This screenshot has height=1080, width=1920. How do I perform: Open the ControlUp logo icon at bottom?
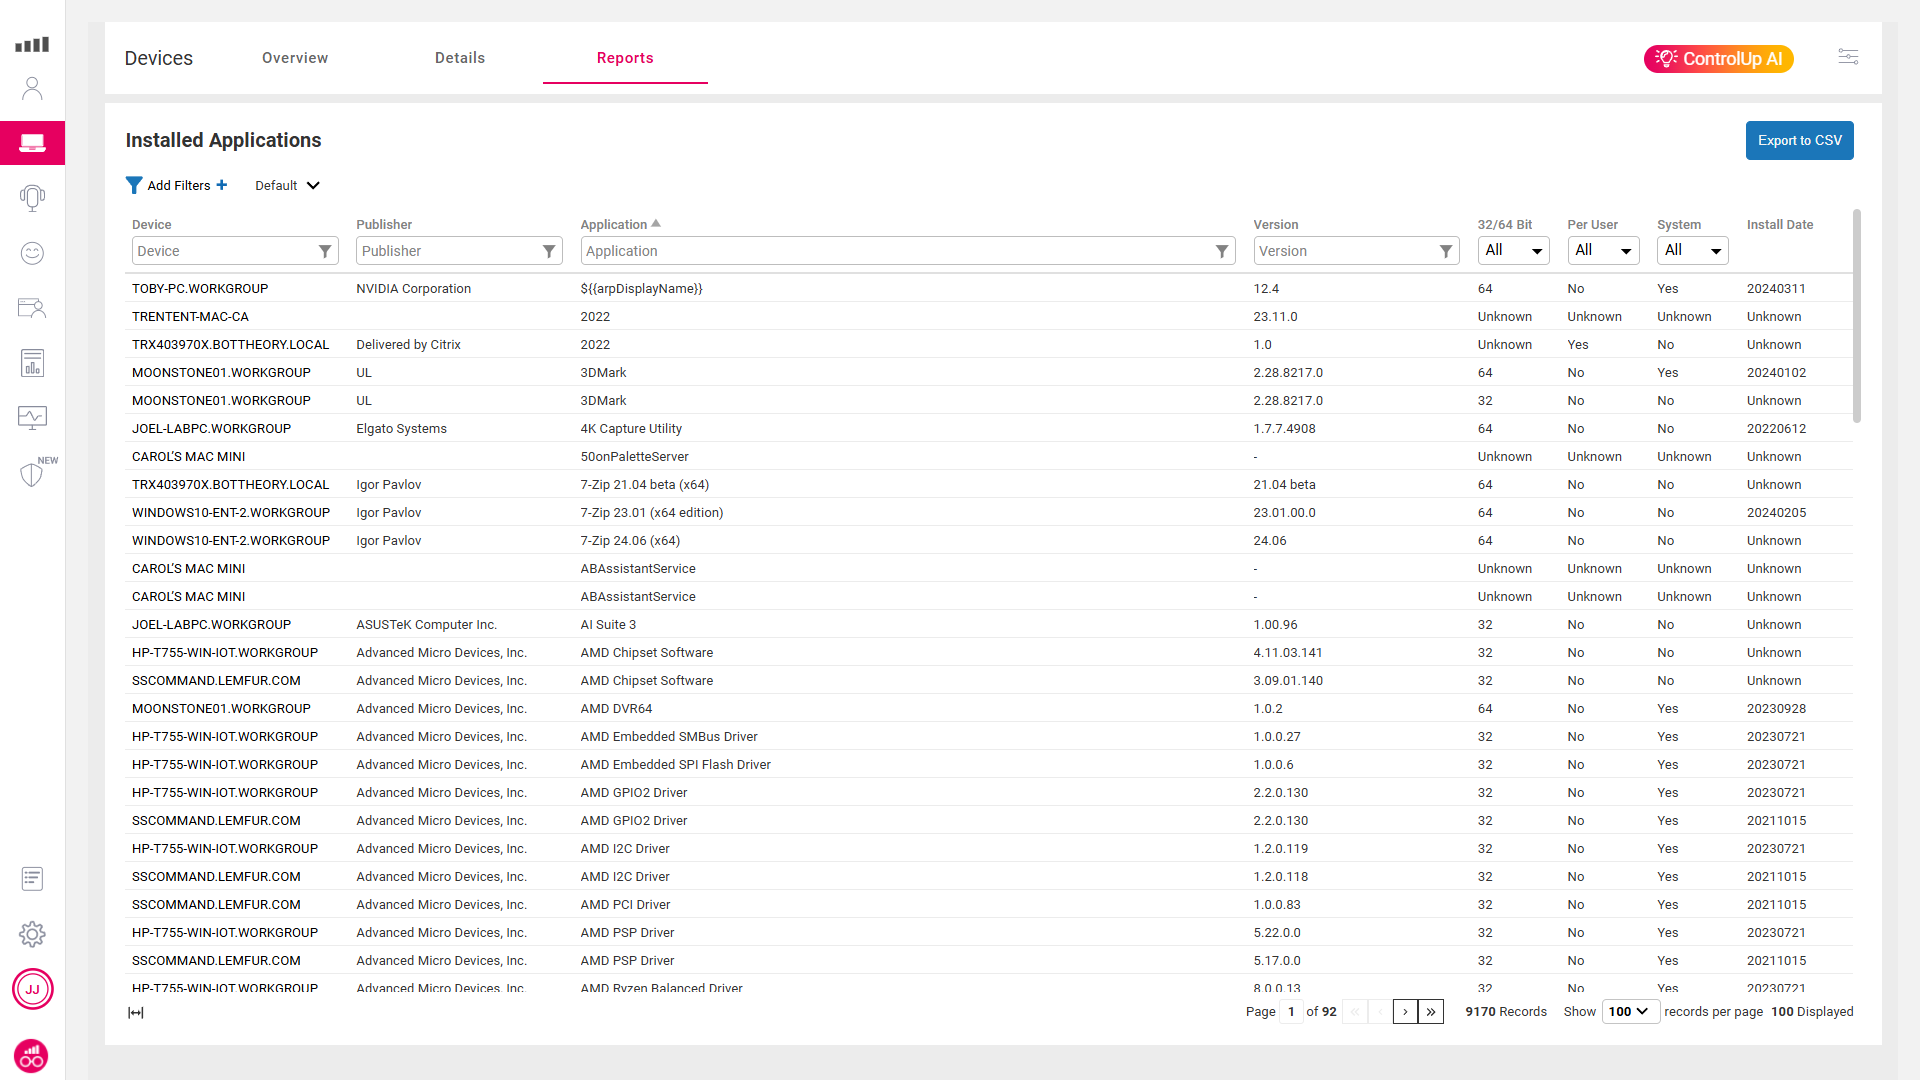pos(32,1056)
